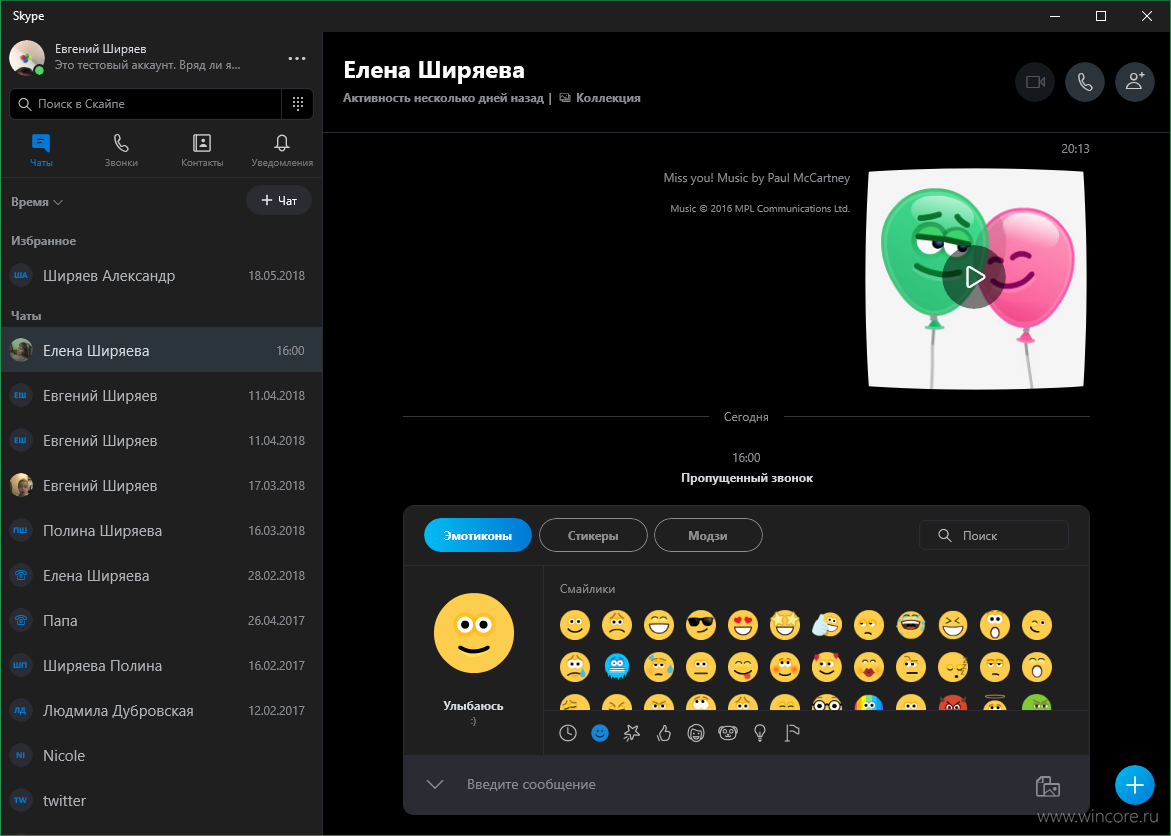This screenshot has width=1171, height=836.
Task: Open the three-dots menu beside the profile
Action: pos(296,58)
